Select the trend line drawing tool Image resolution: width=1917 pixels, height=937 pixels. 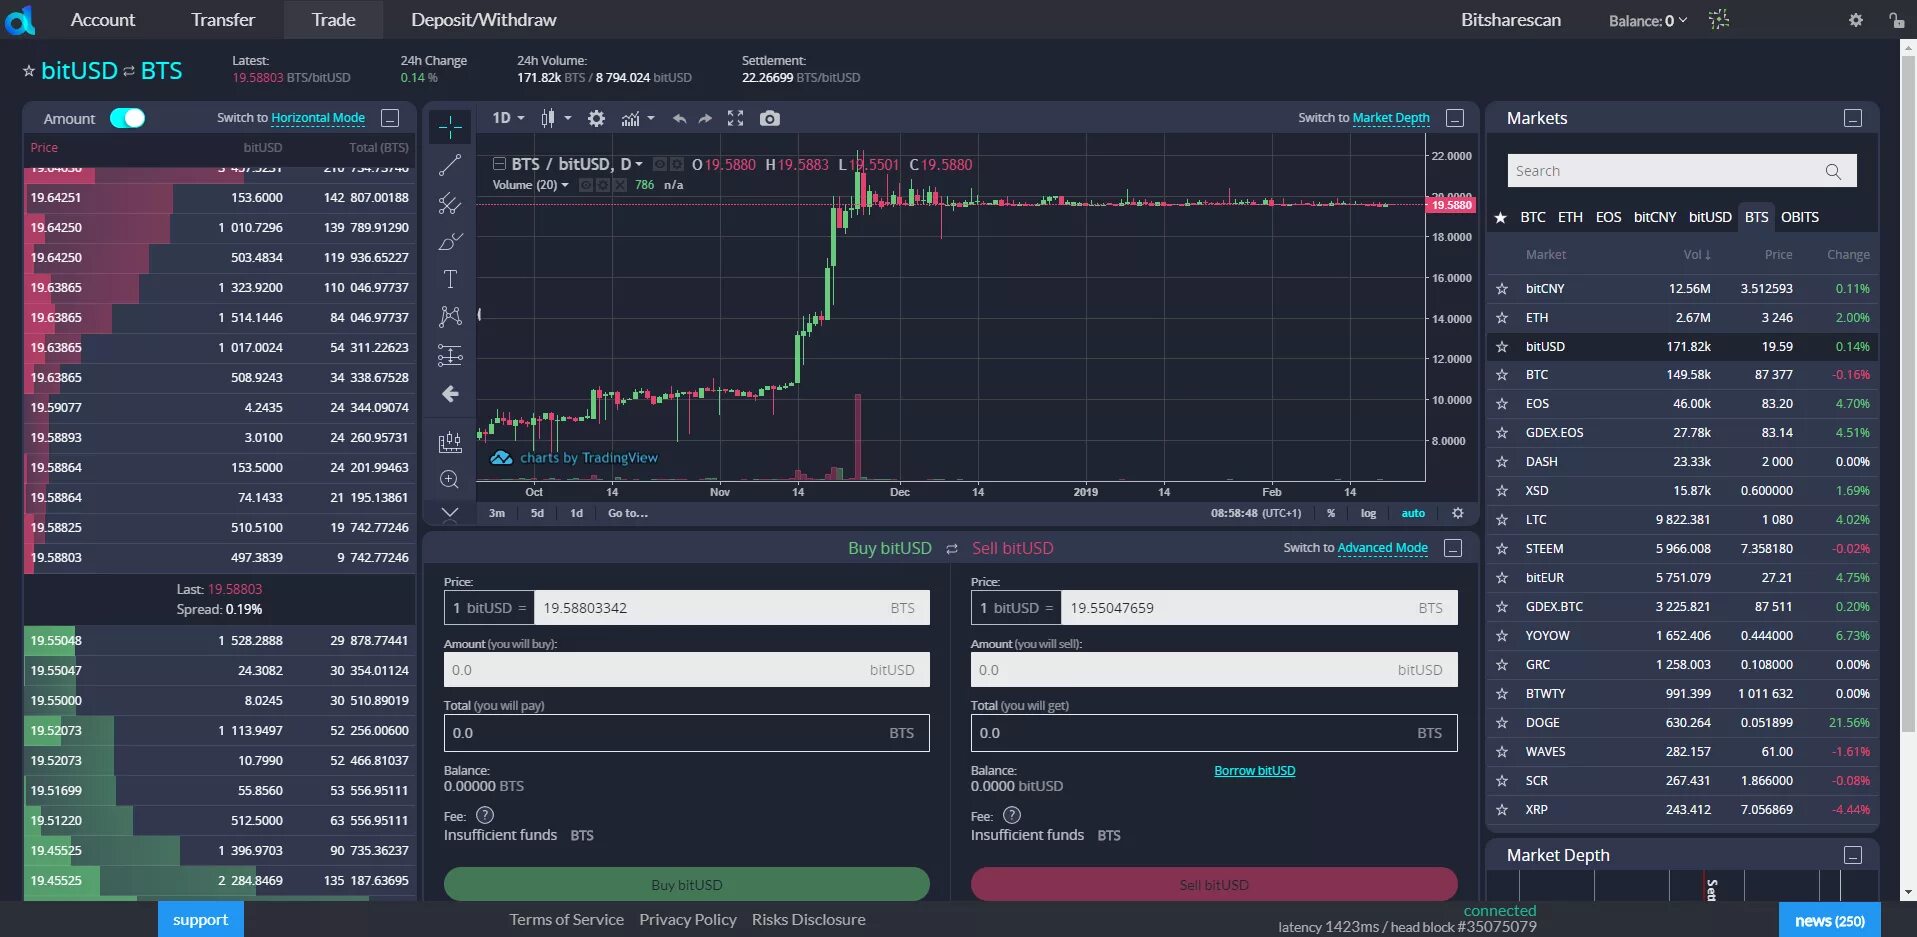[x=449, y=165]
